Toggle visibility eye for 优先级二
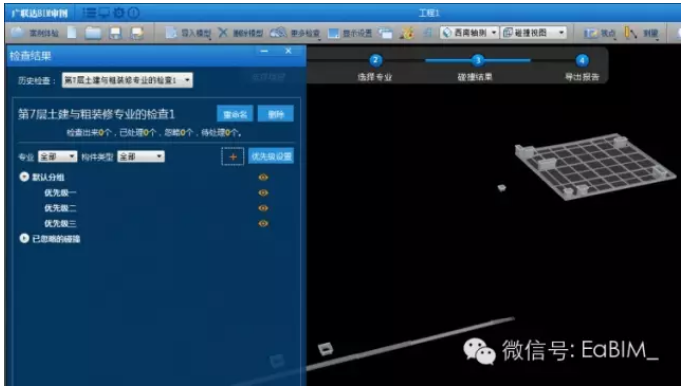This screenshot has width=683, height=387. pos(263,208)
